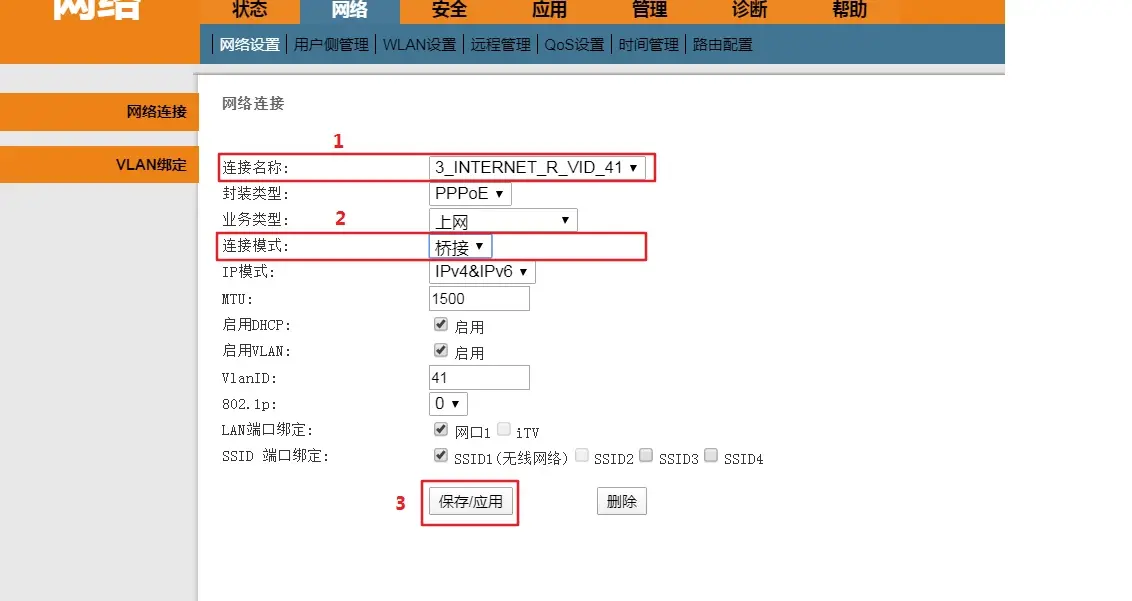Uncheck the SSID1(无线网络) binding checkbox
Image resolution: width=1132 pixels, height=601 pixels.
tap(441, 456)
